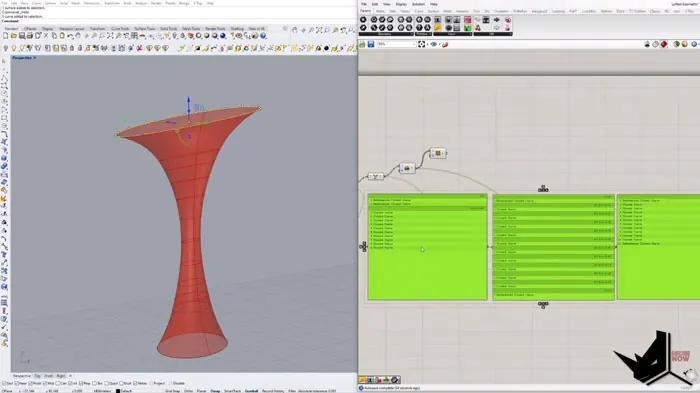Enable the Quad osnap checkbox

(106, 383)
